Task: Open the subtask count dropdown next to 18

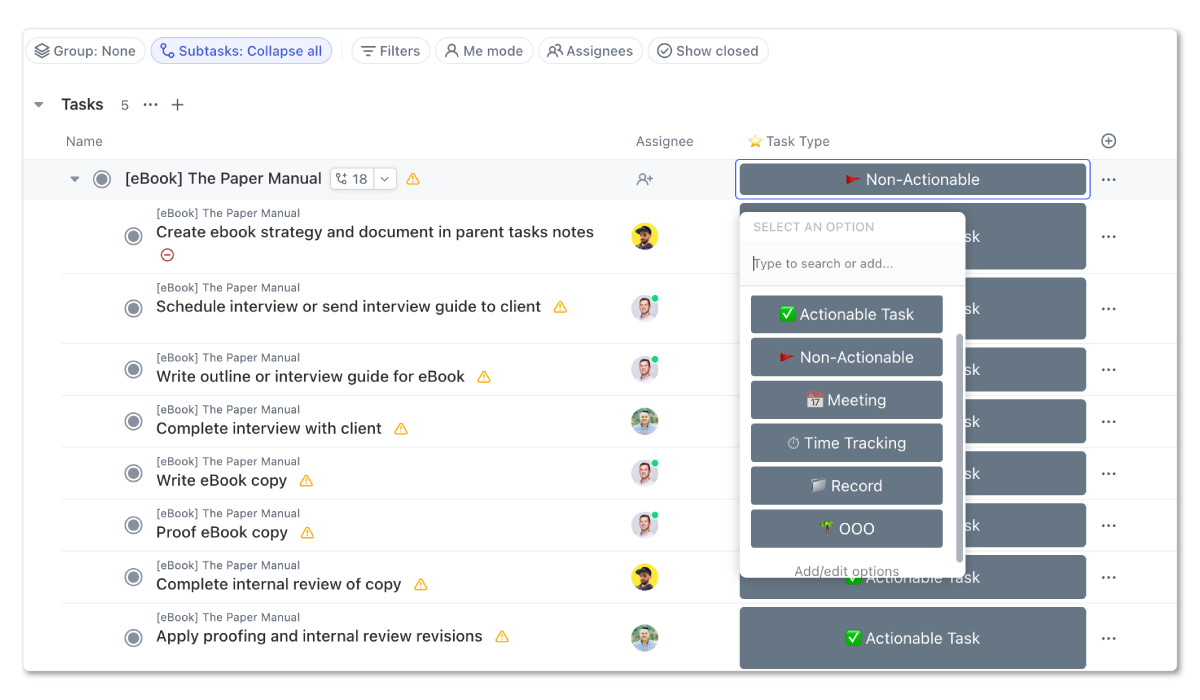Action: tap(383, 178)
